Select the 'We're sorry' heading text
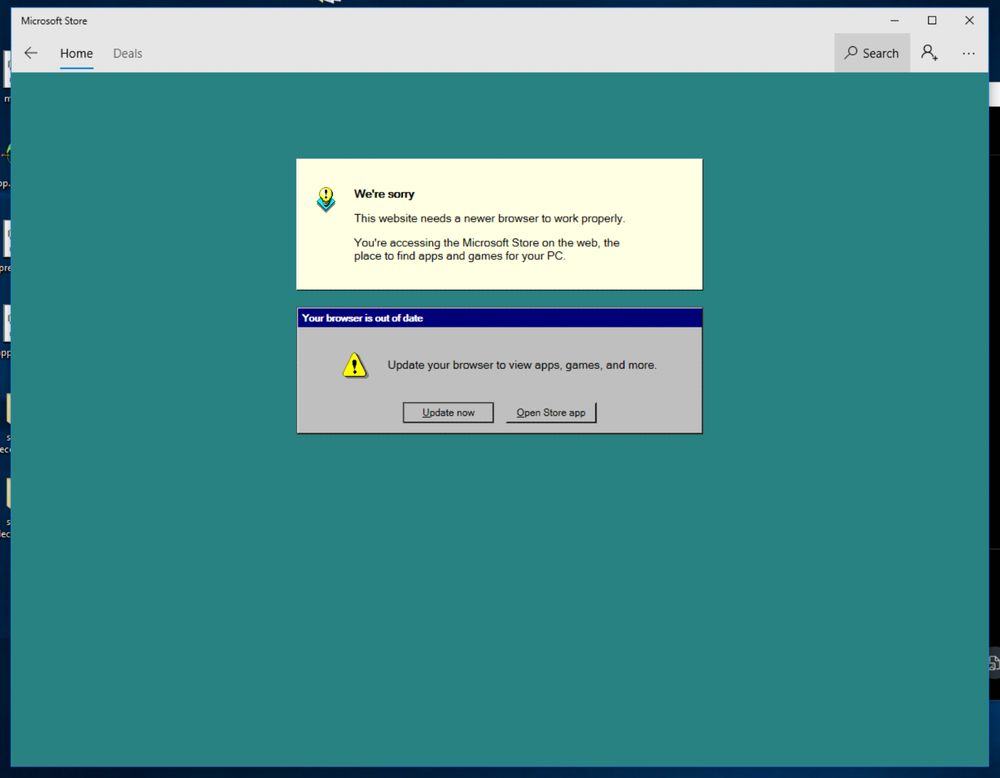 pyautogui.click(x=384, y=194)
